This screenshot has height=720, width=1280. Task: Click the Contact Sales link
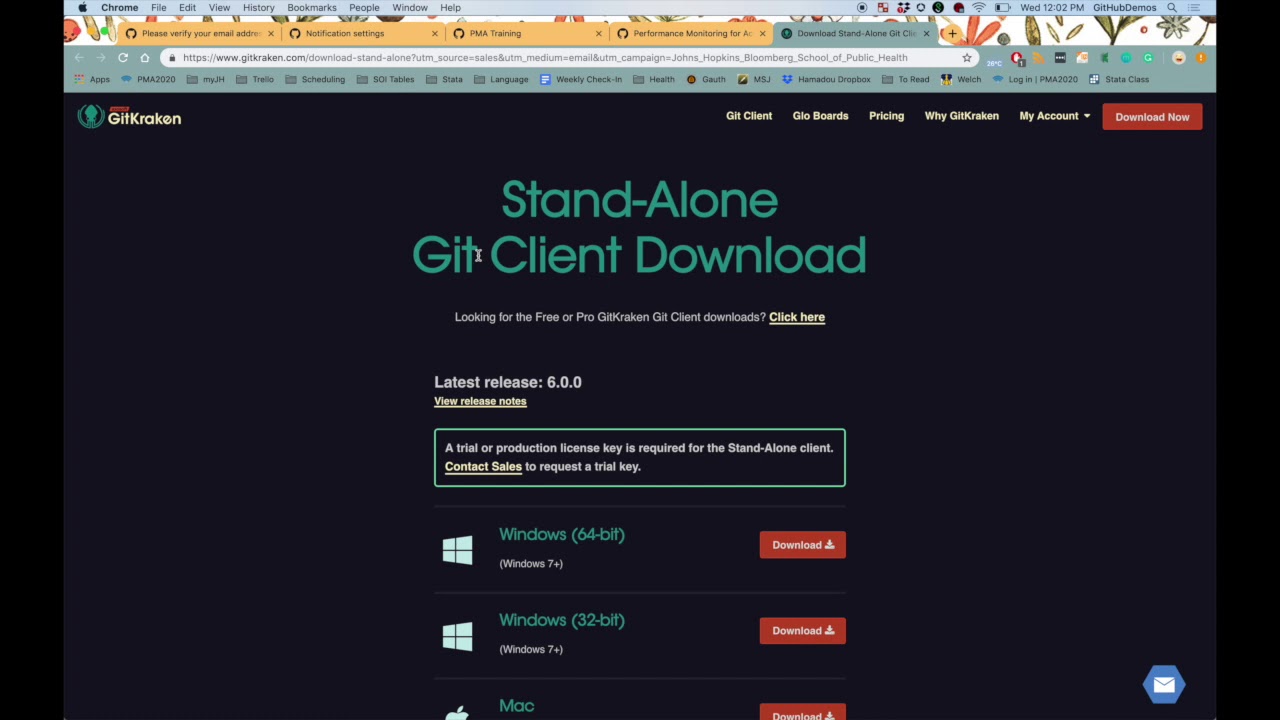tap(483, 466)
